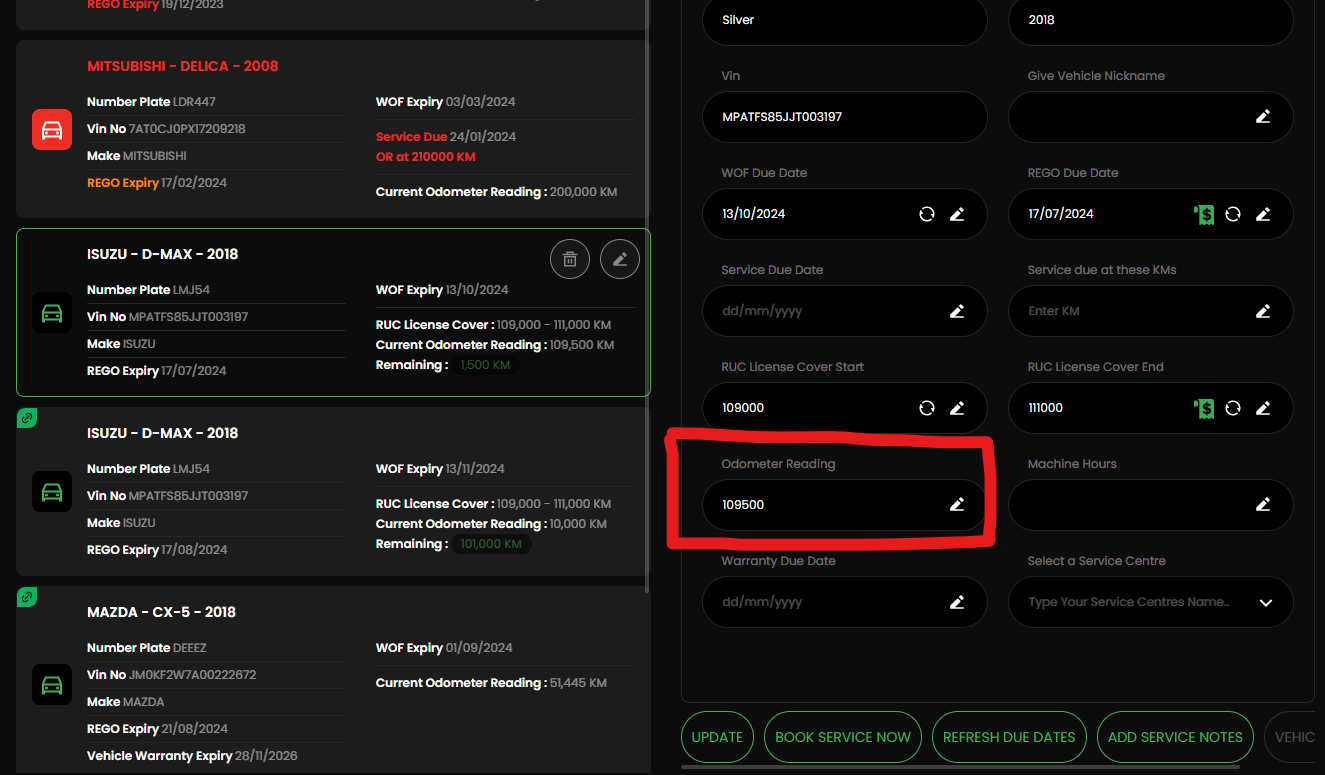Click WOF Expiry 01/09/2024 on Mazda card
1325x775 pixels.
(444, 648)
